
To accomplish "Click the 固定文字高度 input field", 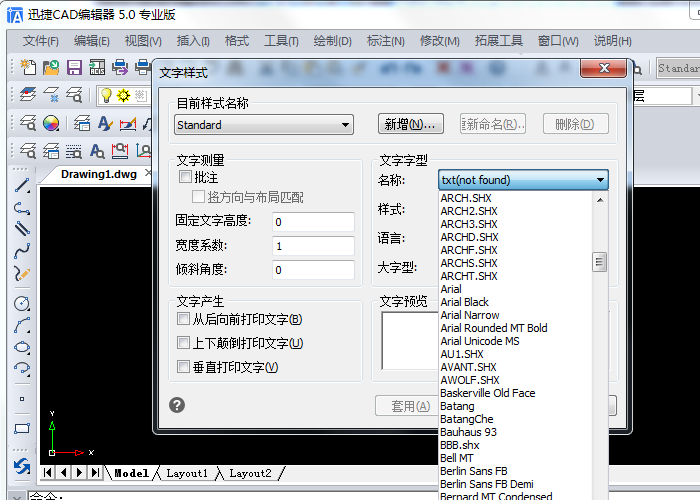I will (313, 222).
